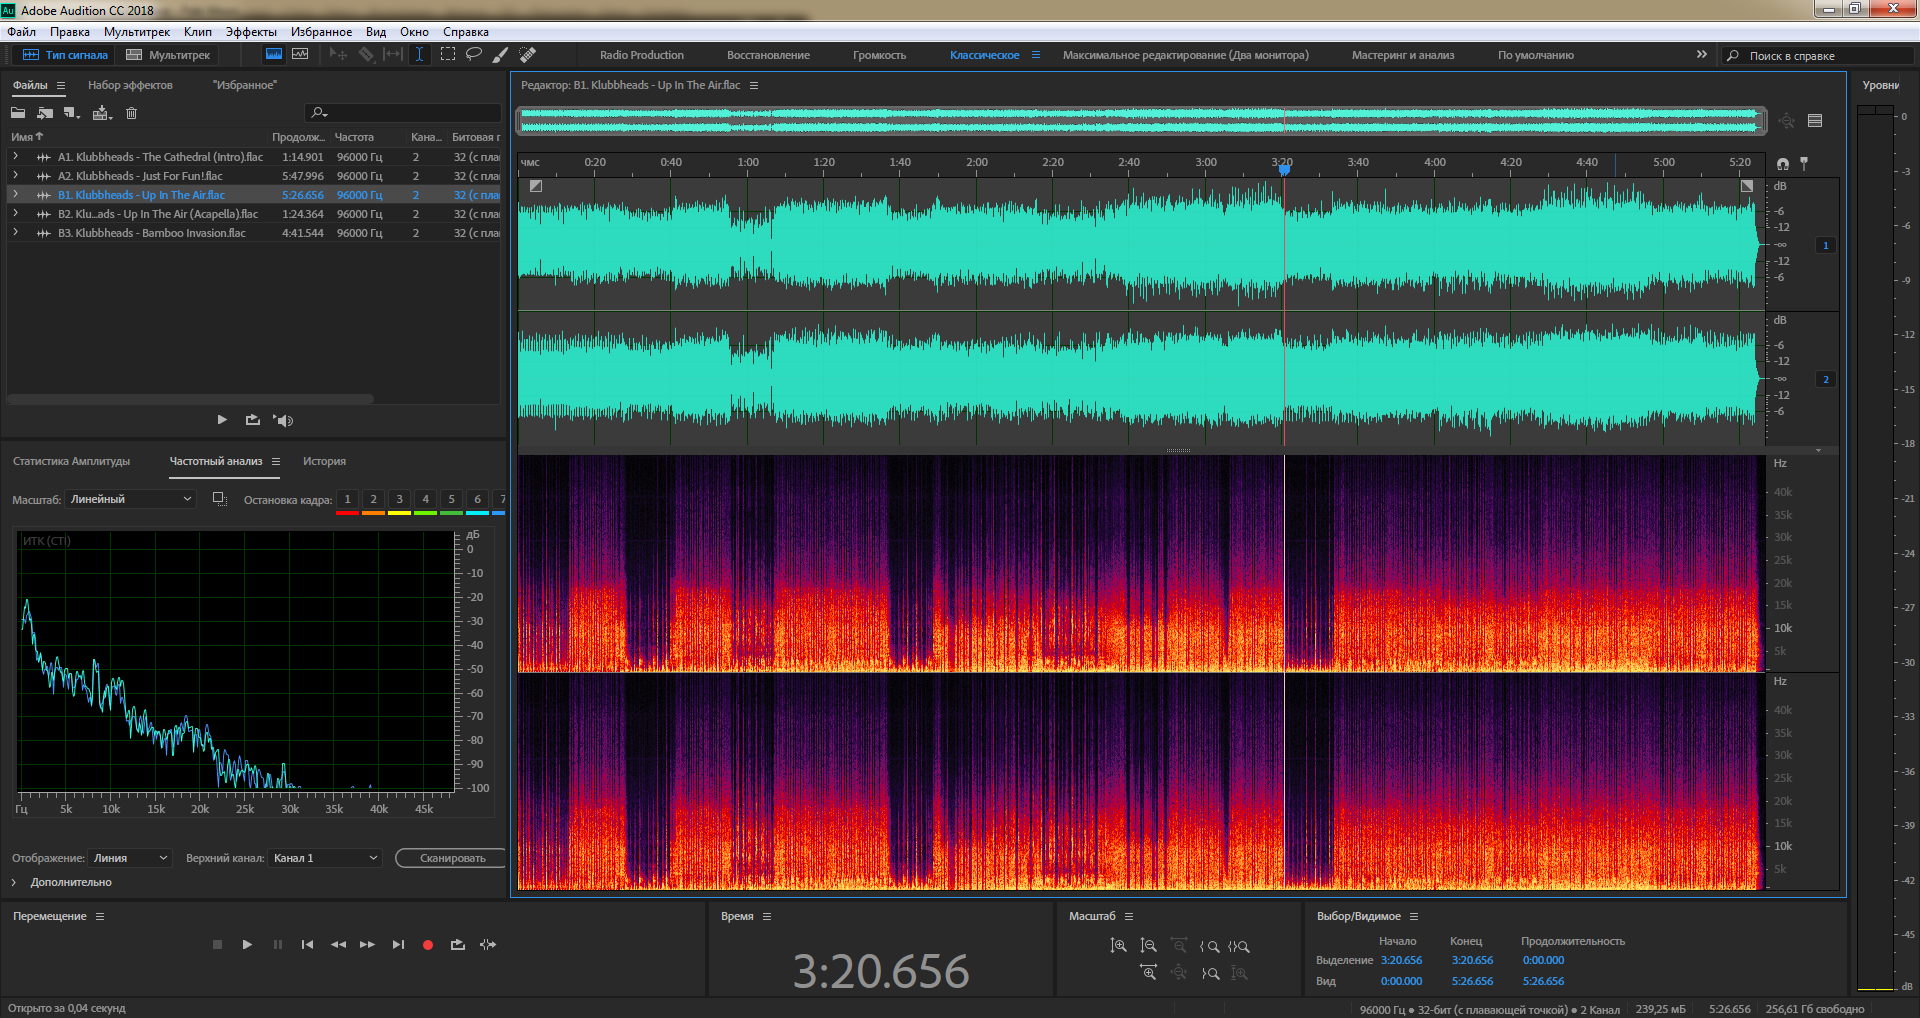
Task: Open the Верхний канал Канал 1 dropdown
Action: click(x=325, y=858)
